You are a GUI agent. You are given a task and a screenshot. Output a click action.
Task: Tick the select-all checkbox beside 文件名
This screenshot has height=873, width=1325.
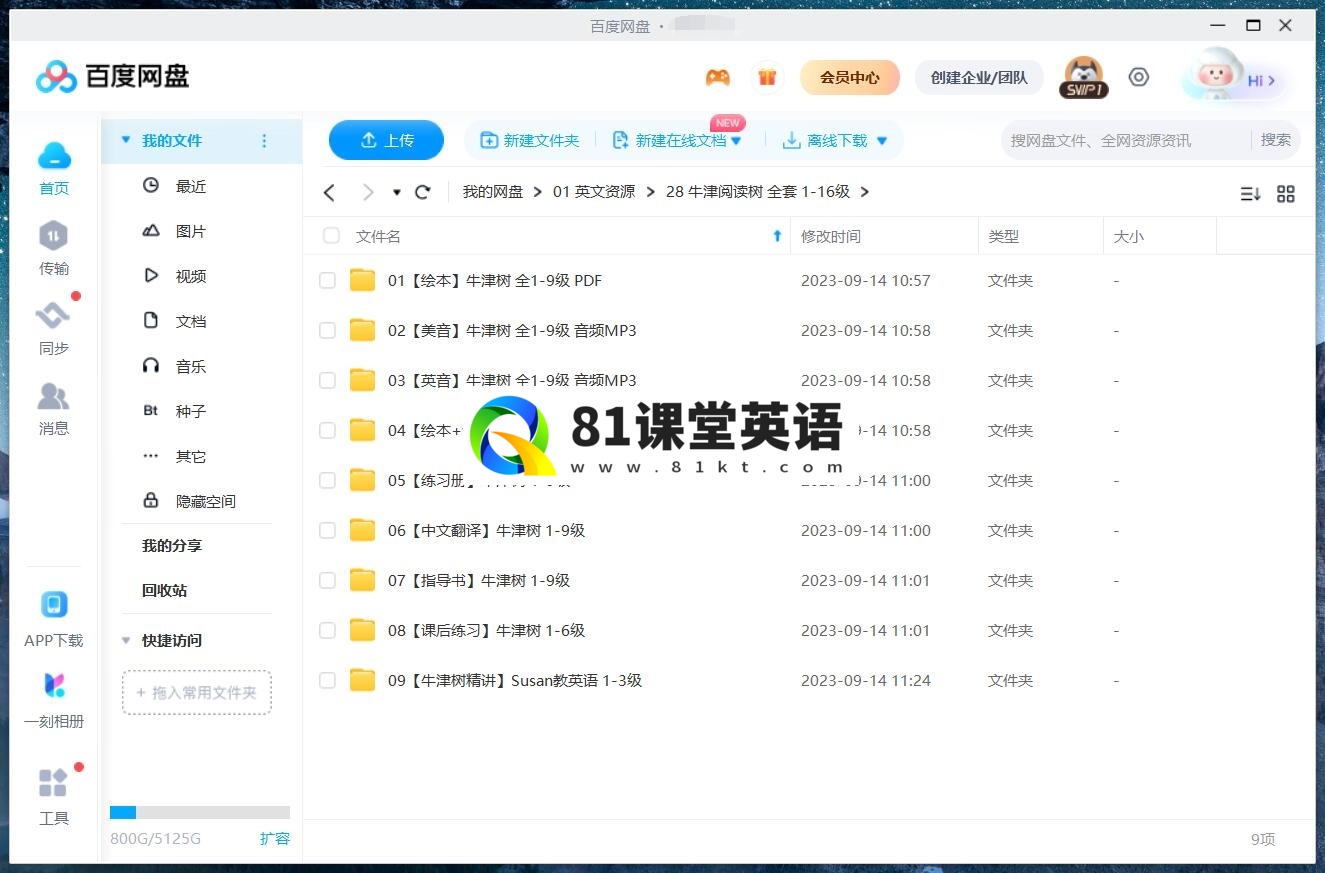click(331, 236)
